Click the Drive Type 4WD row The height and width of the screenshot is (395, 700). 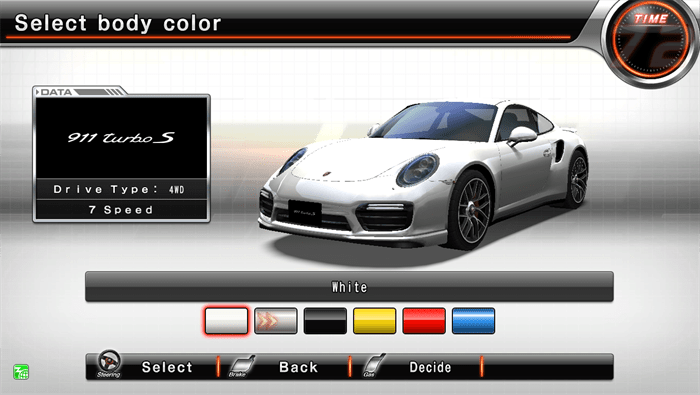coord(121,189)
